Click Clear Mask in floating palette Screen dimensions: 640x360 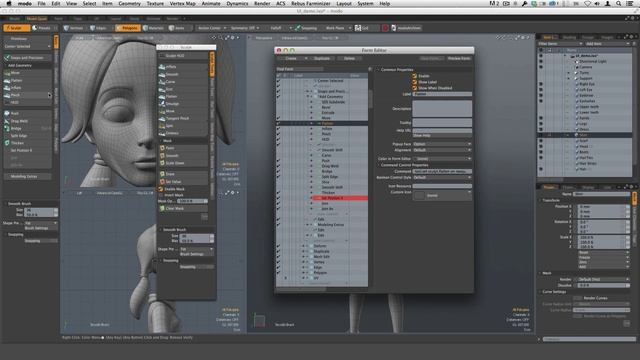[x=183, y=209]
